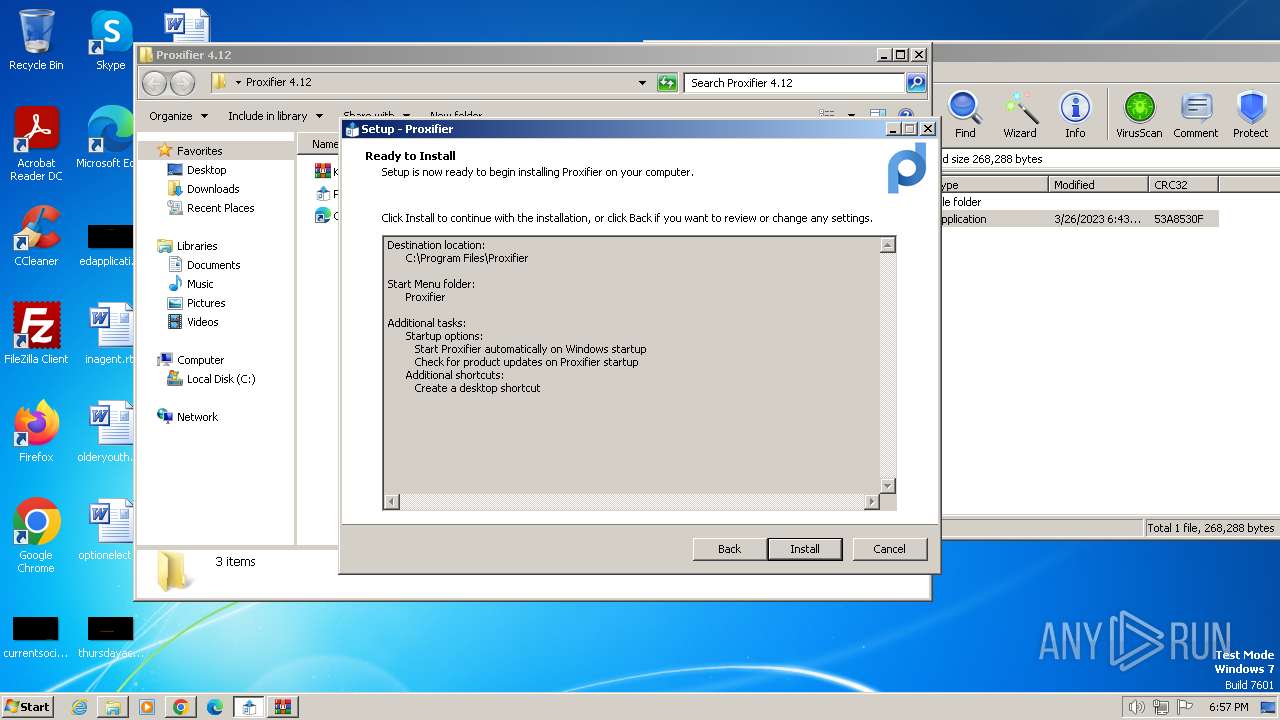This screenshot has width=1280, height=720.
Task: Click the summary box scroll-up arrow
Action: point(887,245)
